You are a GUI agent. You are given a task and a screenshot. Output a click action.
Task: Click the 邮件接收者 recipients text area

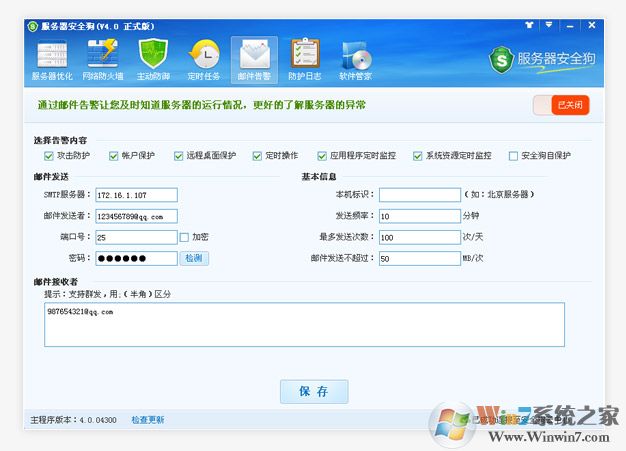[304, 324]
